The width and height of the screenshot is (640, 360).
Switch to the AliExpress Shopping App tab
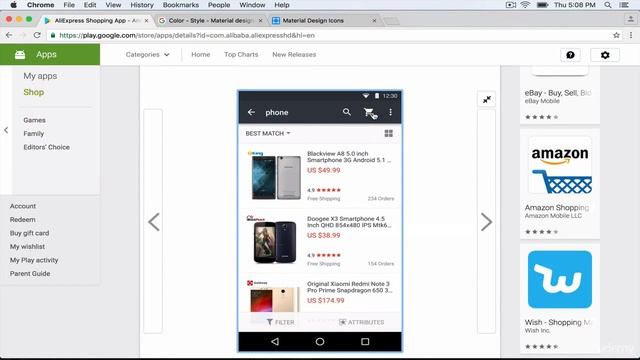pyautogui.click(x=97, y=20)
